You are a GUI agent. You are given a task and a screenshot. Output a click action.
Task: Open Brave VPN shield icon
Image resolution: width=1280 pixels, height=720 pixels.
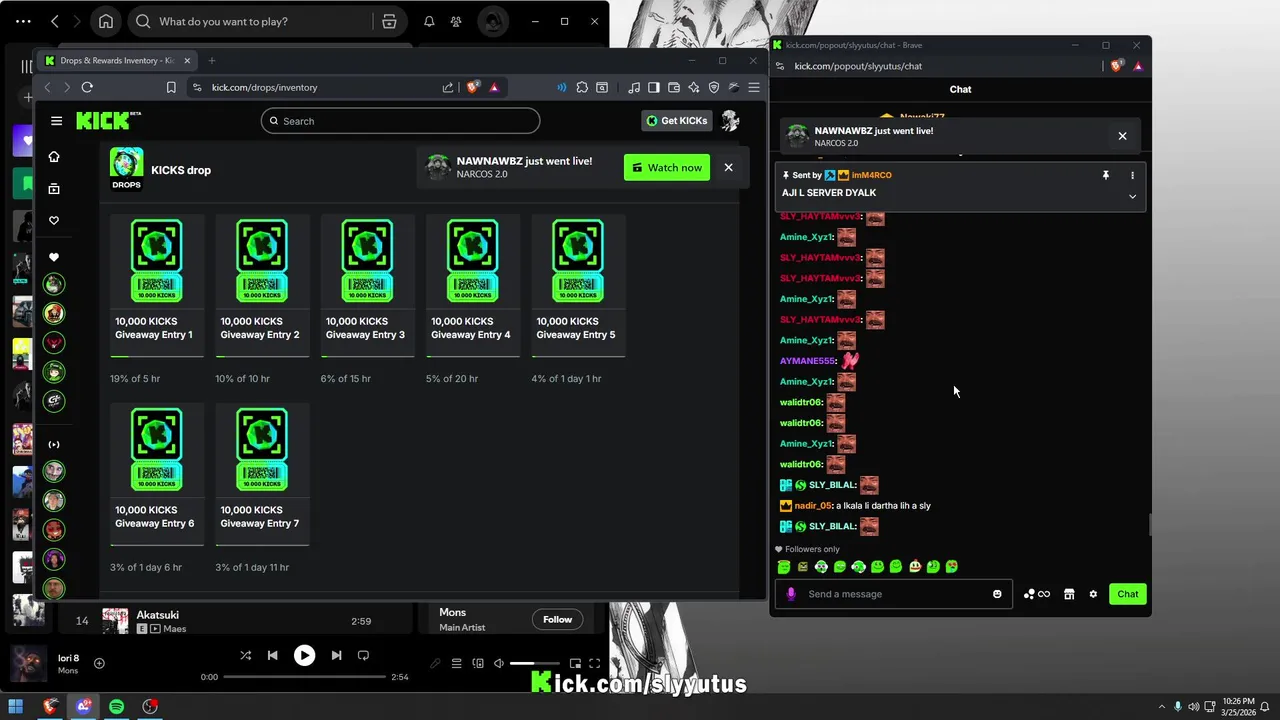[x=713, y=88]
